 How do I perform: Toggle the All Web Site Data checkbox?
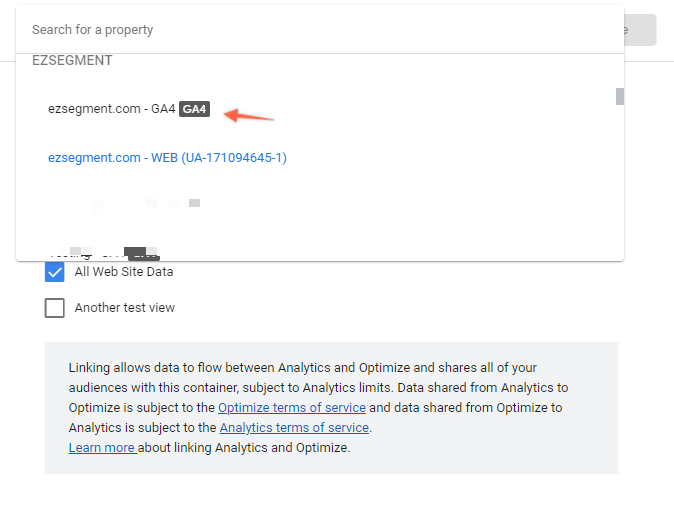pos(55,272)
